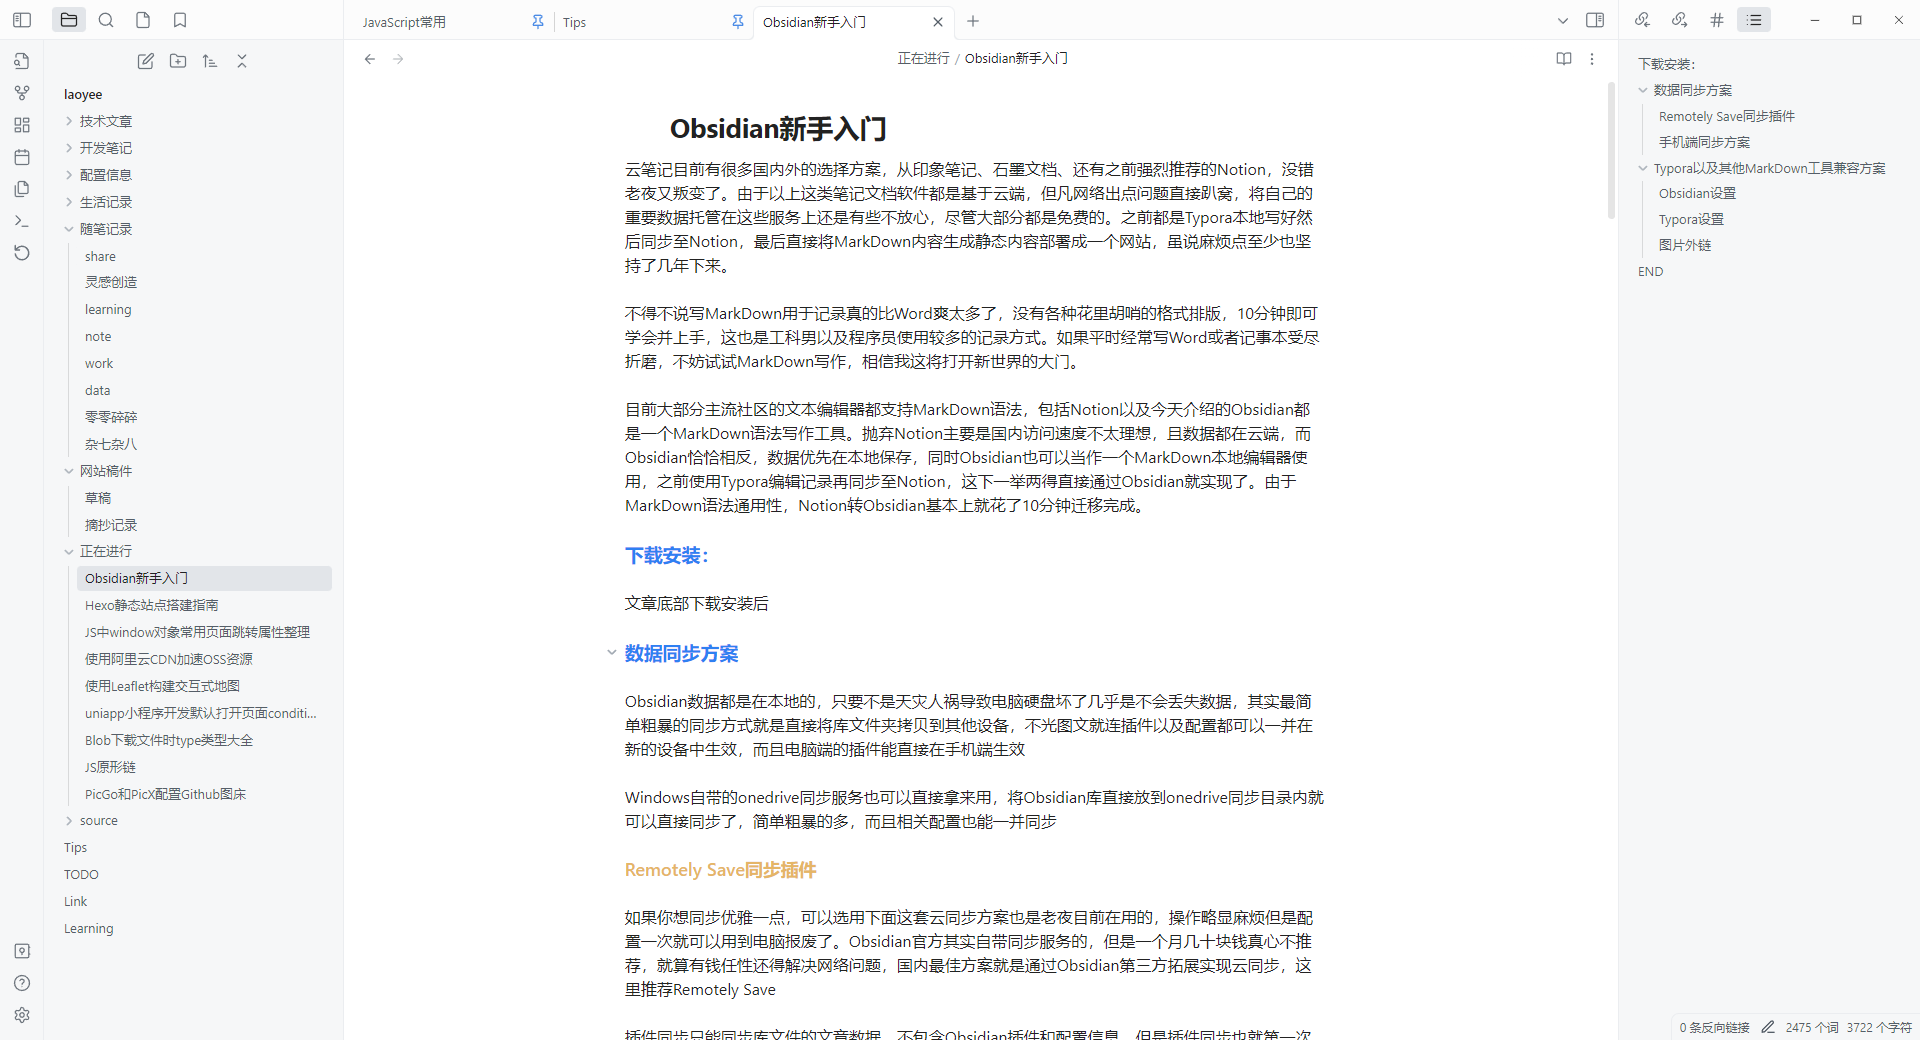Open the bookmarks panel icon
This screenshot has height=1040, width=1920.
point(180,20)
